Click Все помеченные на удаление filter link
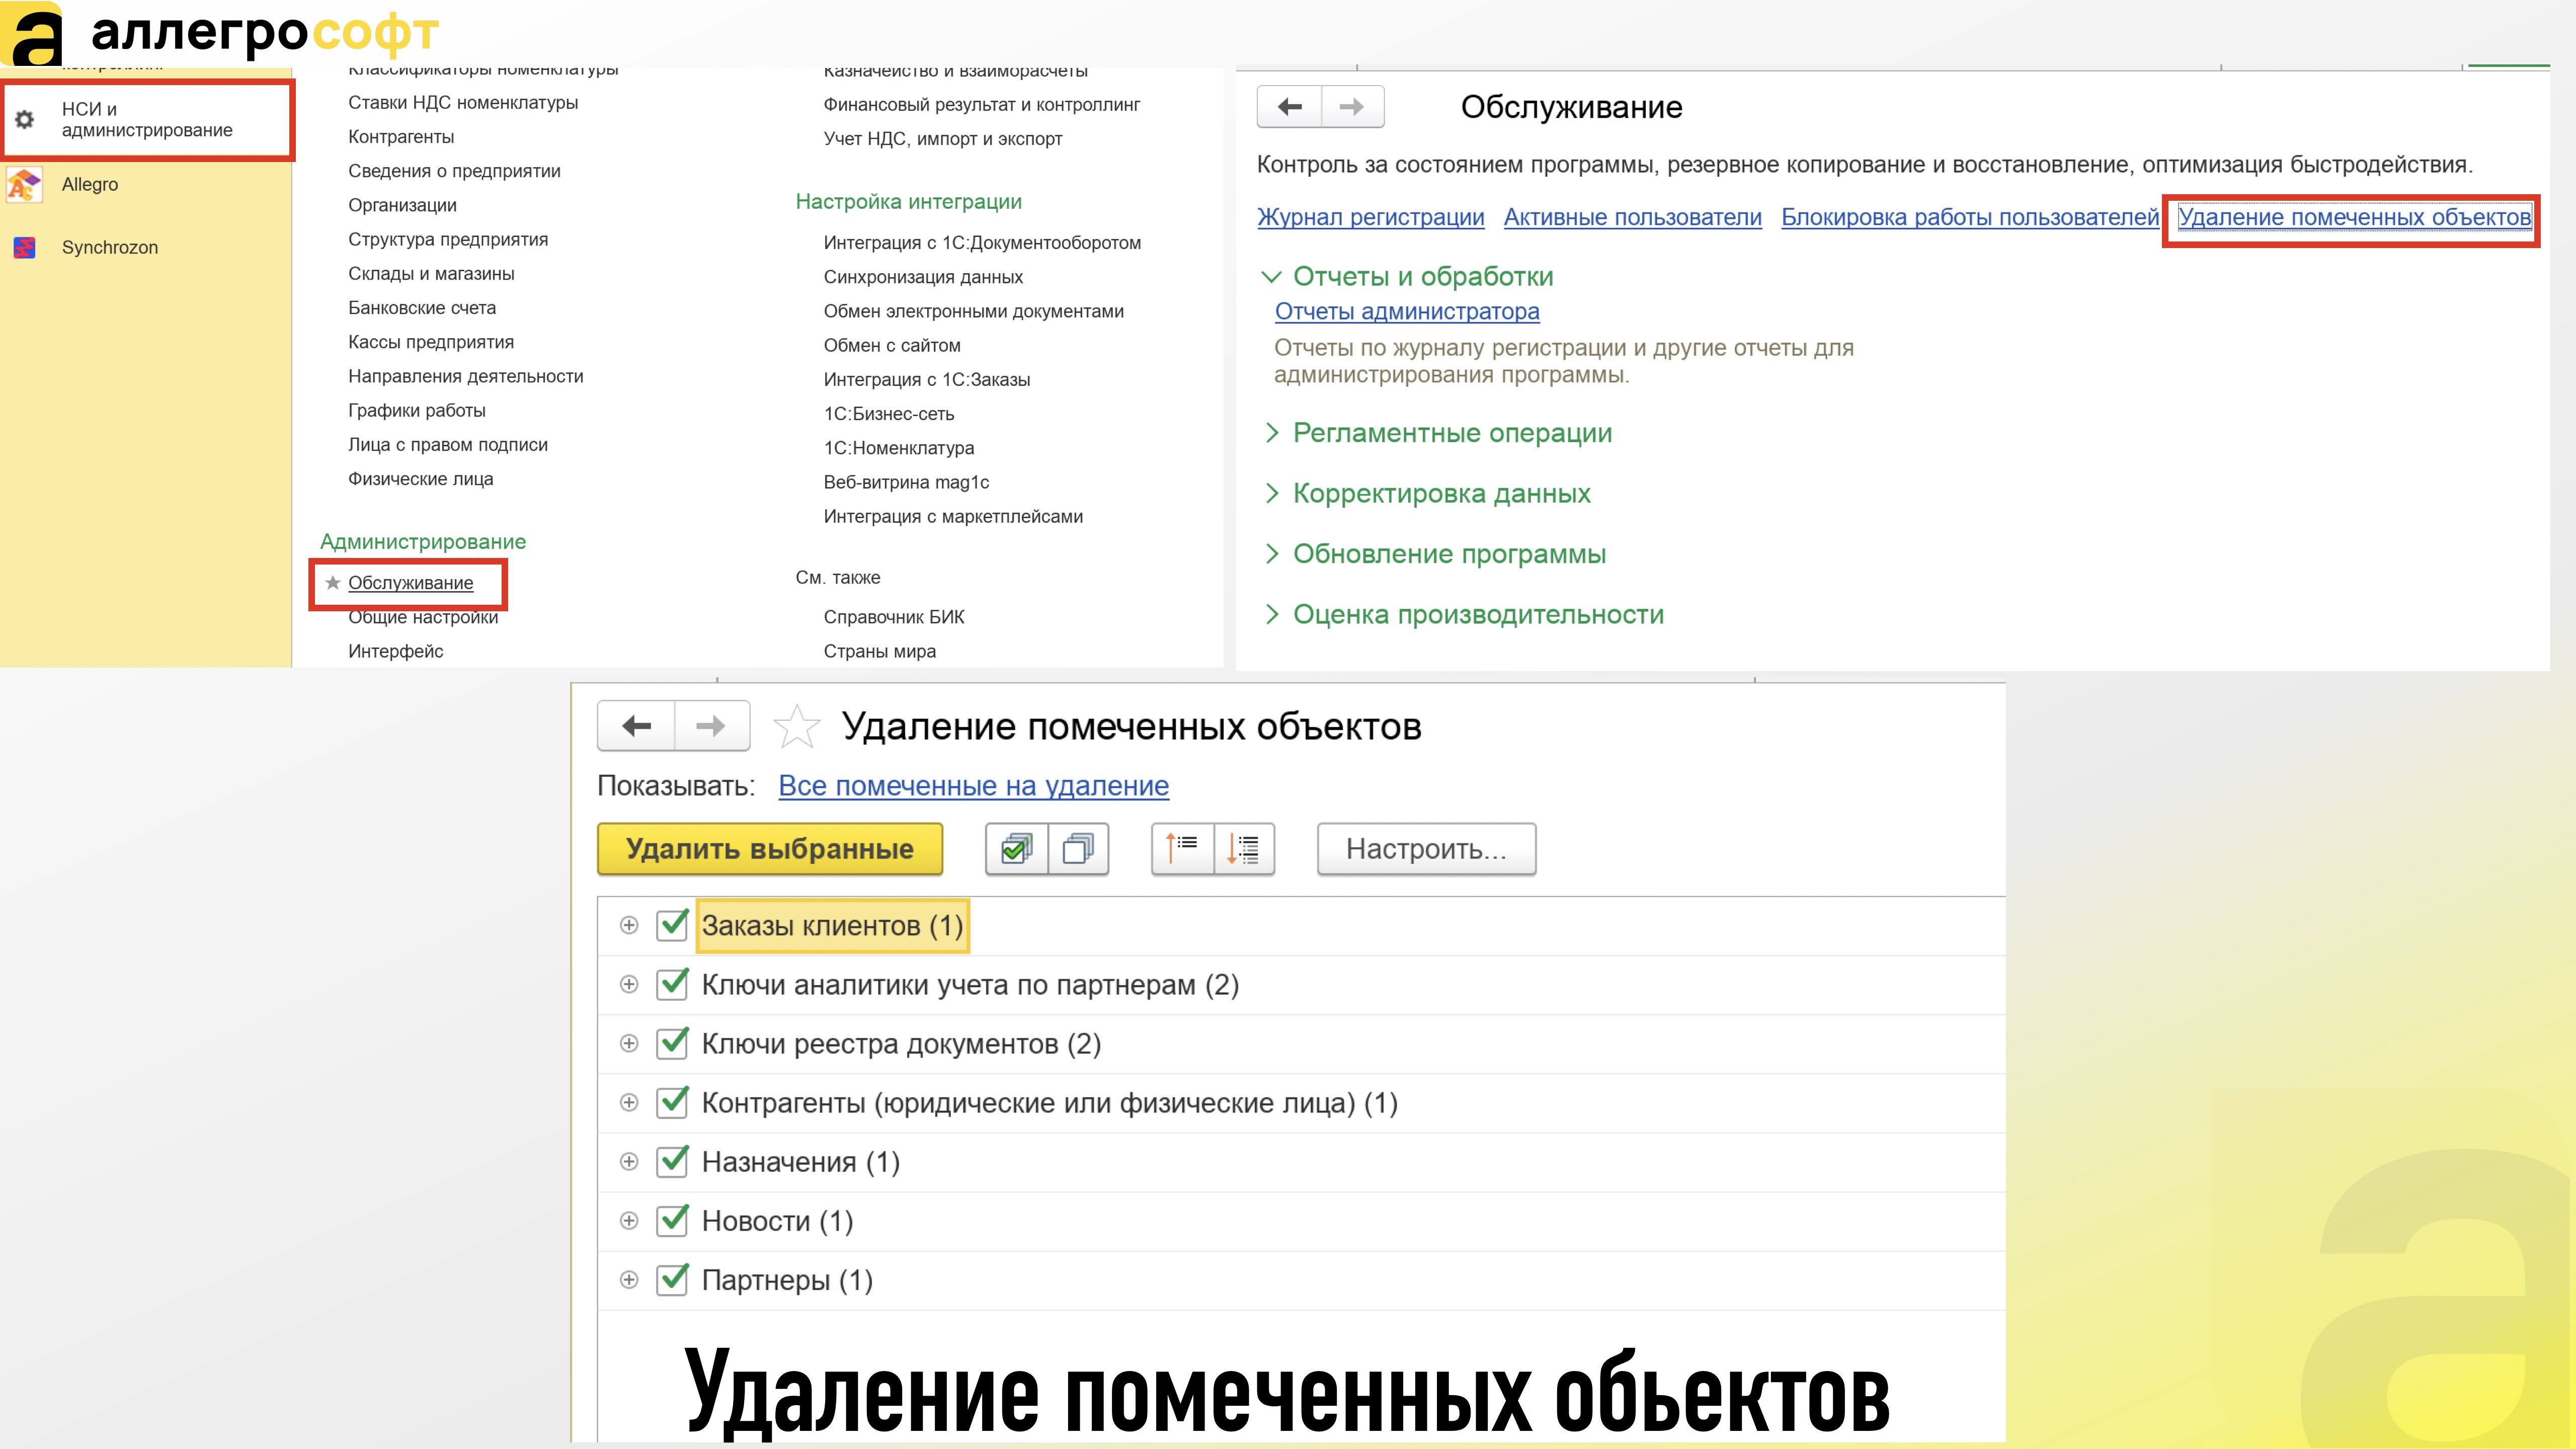Viewport: 2576px width, 1449px height. [973, 786]
